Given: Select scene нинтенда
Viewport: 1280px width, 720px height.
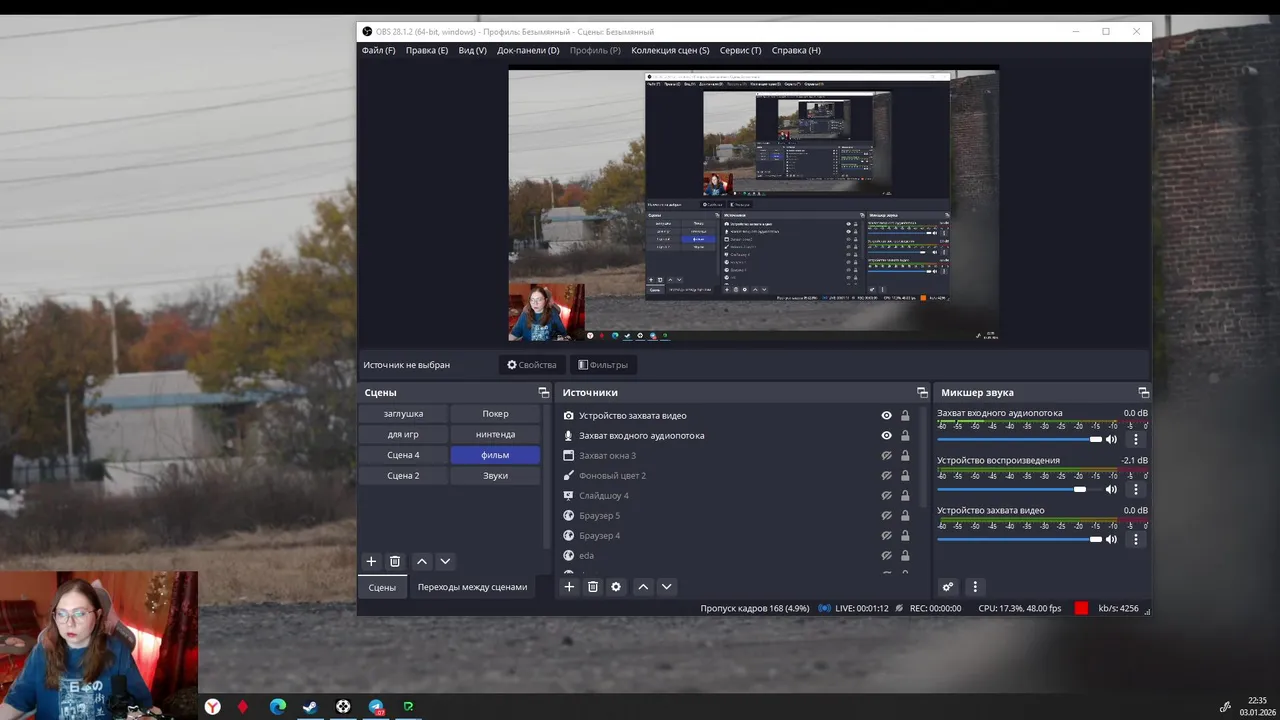Looking at the screenshot, I should 495,434.
